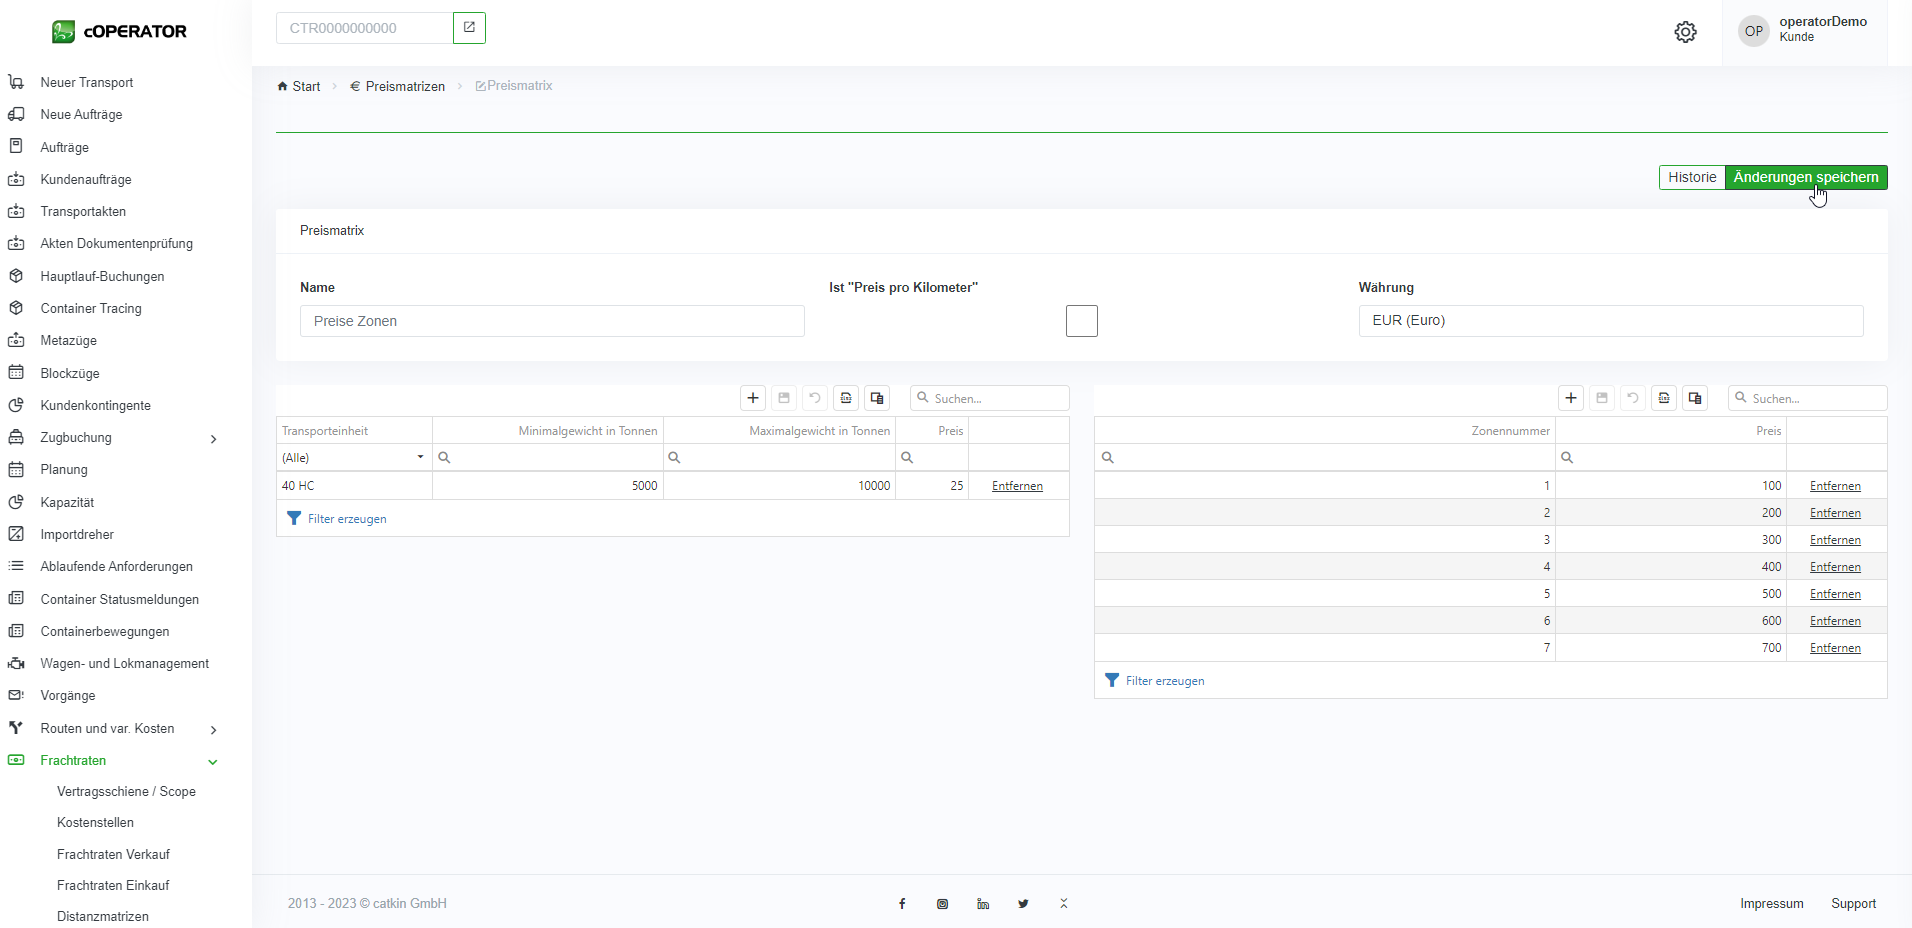Open the Historie button
Image resolution: width=1912 pixels, height=928 pixels.
click(1691, 177)
